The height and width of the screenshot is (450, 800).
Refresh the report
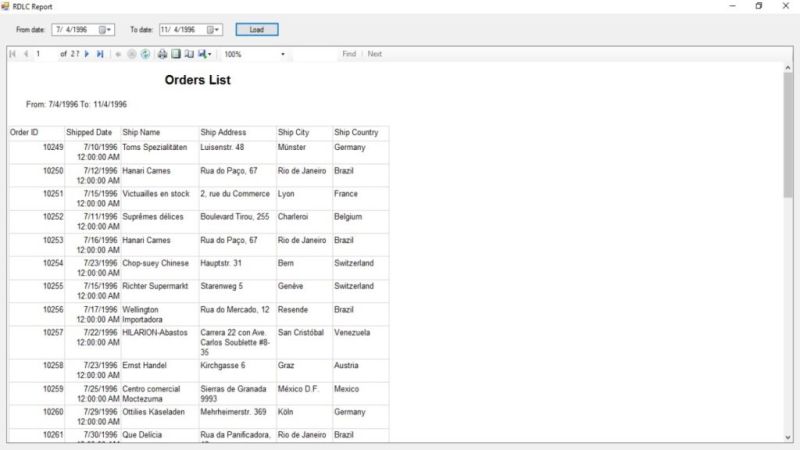(x=145, y=54)
